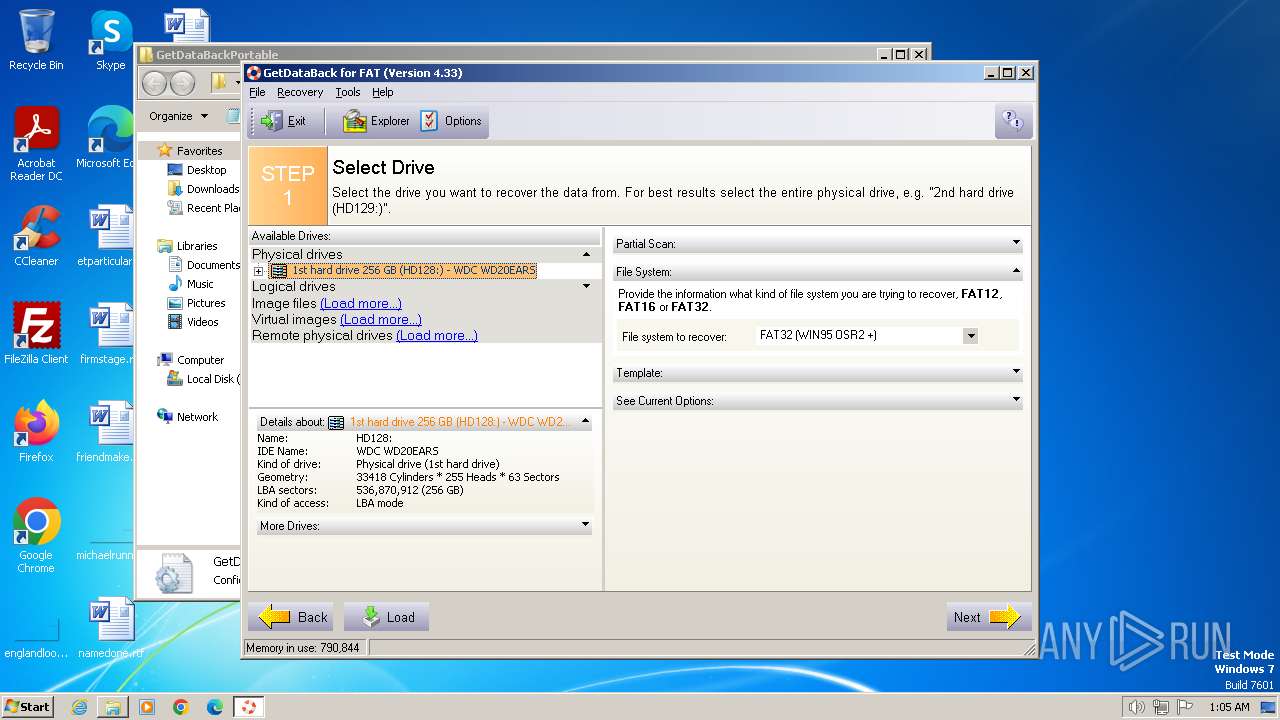Click Load more for Remote physical drives
1280x720 pixels.
pyautogui.click(x=437, y=335)
